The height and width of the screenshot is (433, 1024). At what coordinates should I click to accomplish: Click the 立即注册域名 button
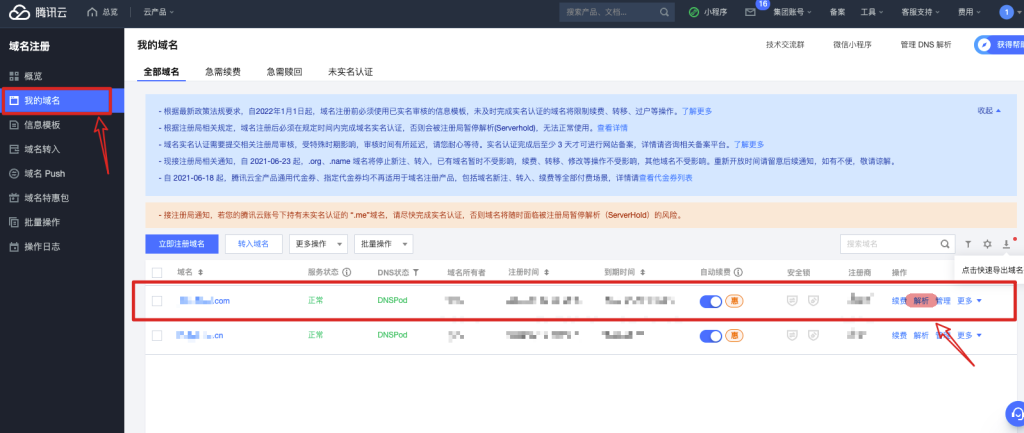click(x=182, y=244)
